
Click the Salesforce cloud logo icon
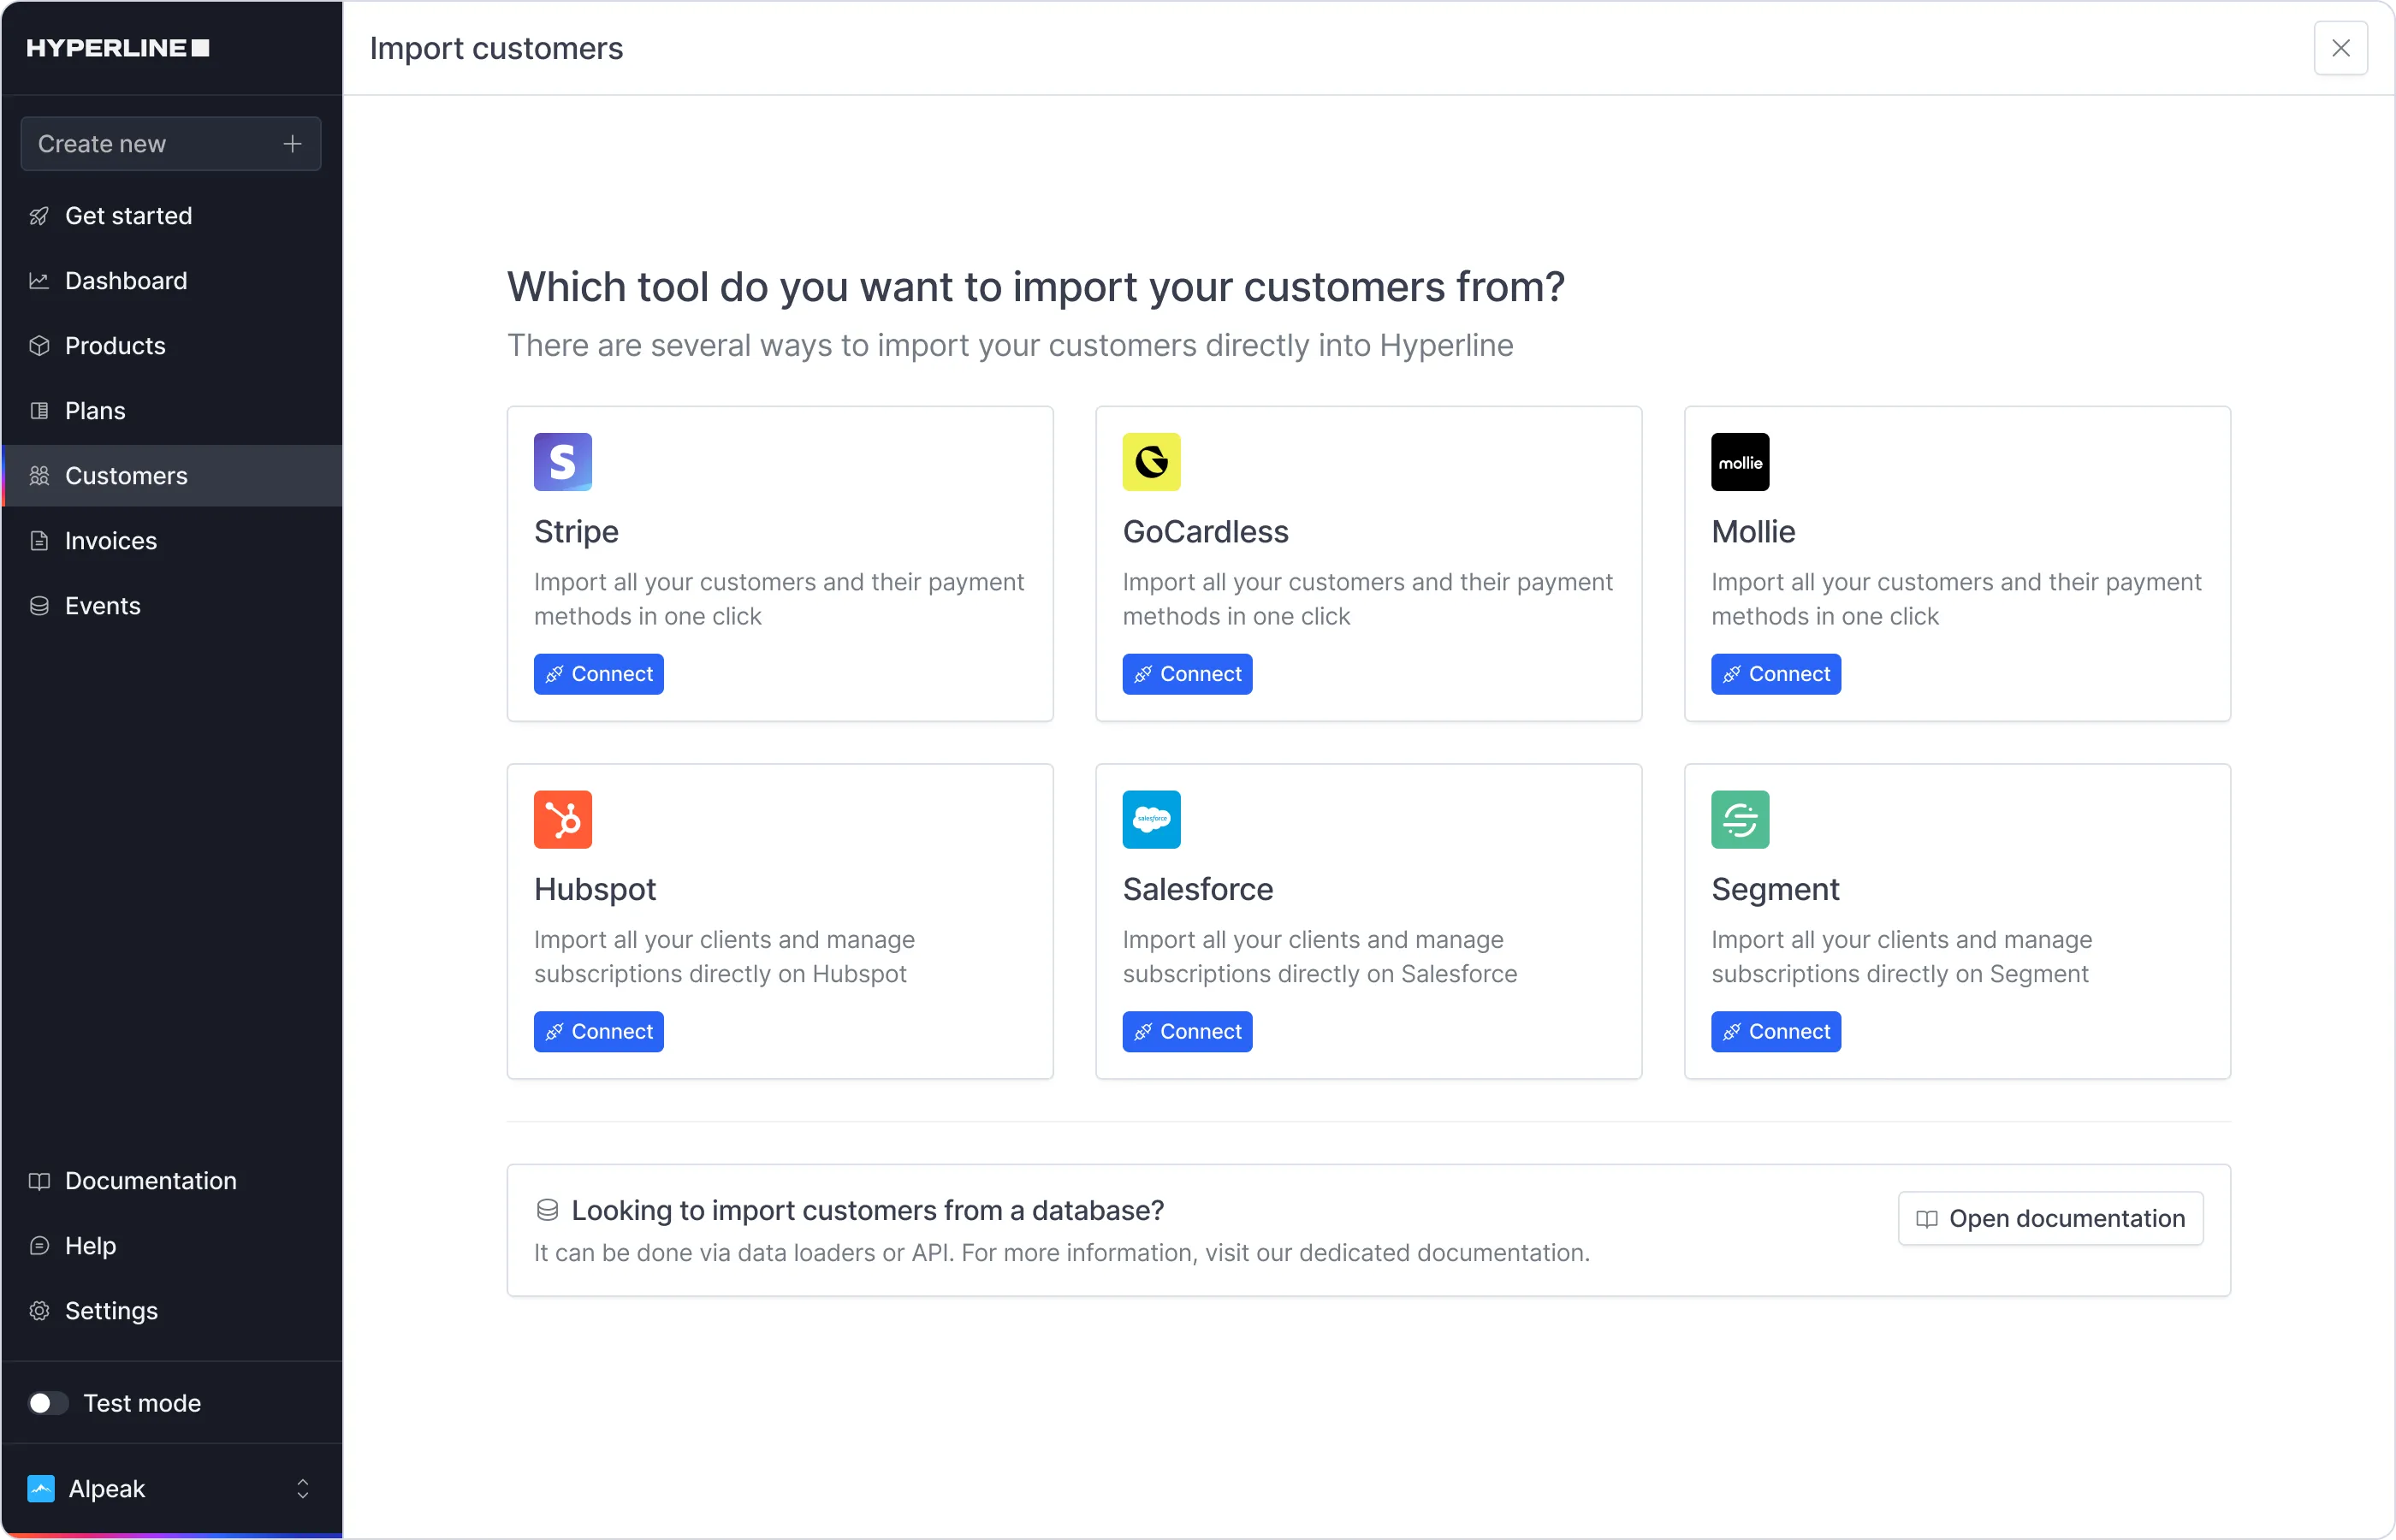(1151, 819)
